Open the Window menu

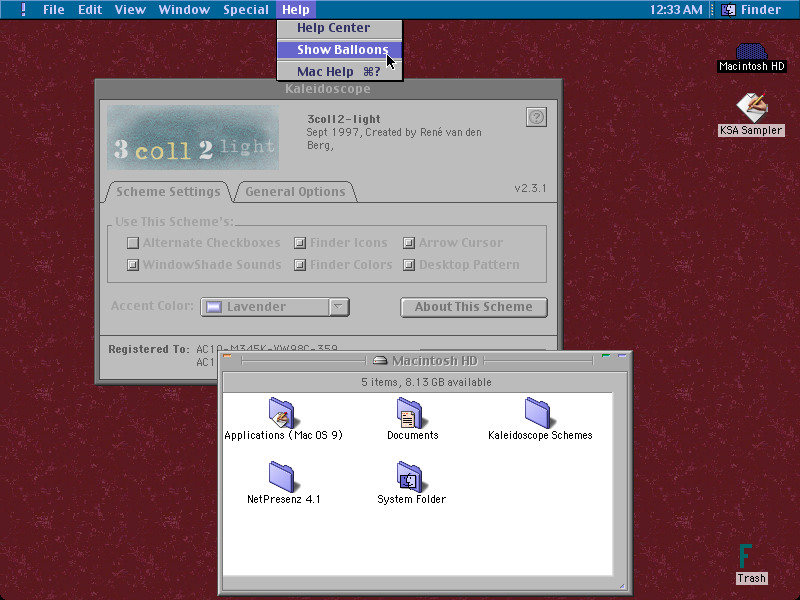tap(184, 9)
